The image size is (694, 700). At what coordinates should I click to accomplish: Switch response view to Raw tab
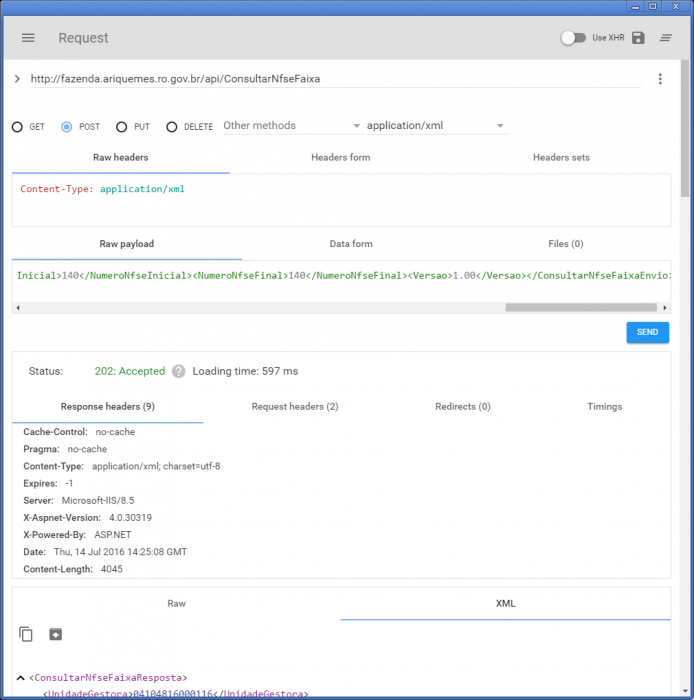[x=176, y=604]
